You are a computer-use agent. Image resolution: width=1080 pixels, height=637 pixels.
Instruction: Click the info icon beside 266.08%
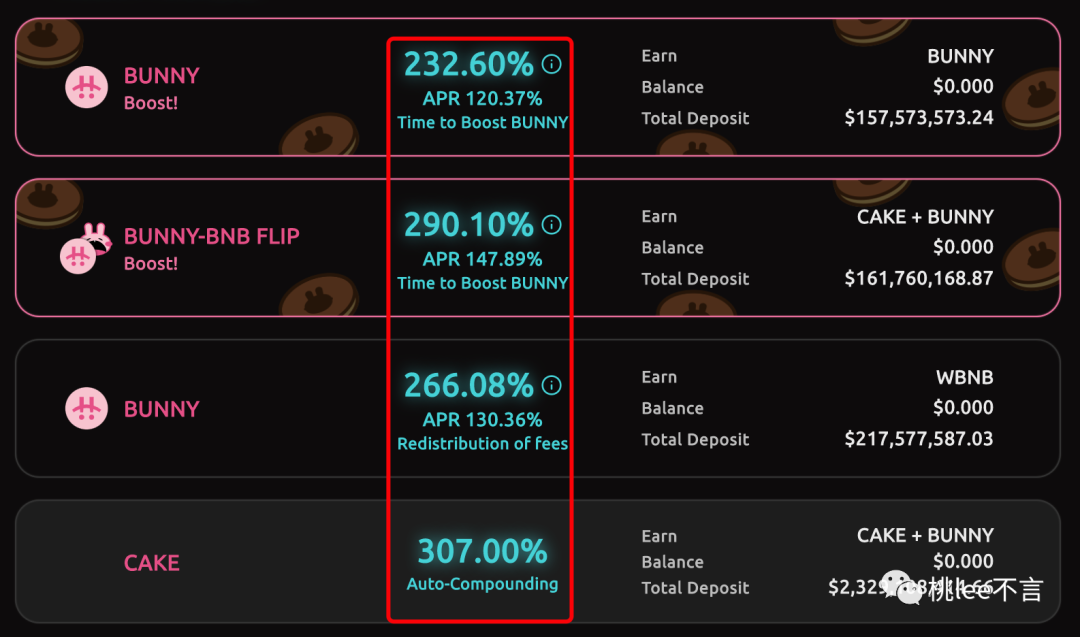click(551, 385)
